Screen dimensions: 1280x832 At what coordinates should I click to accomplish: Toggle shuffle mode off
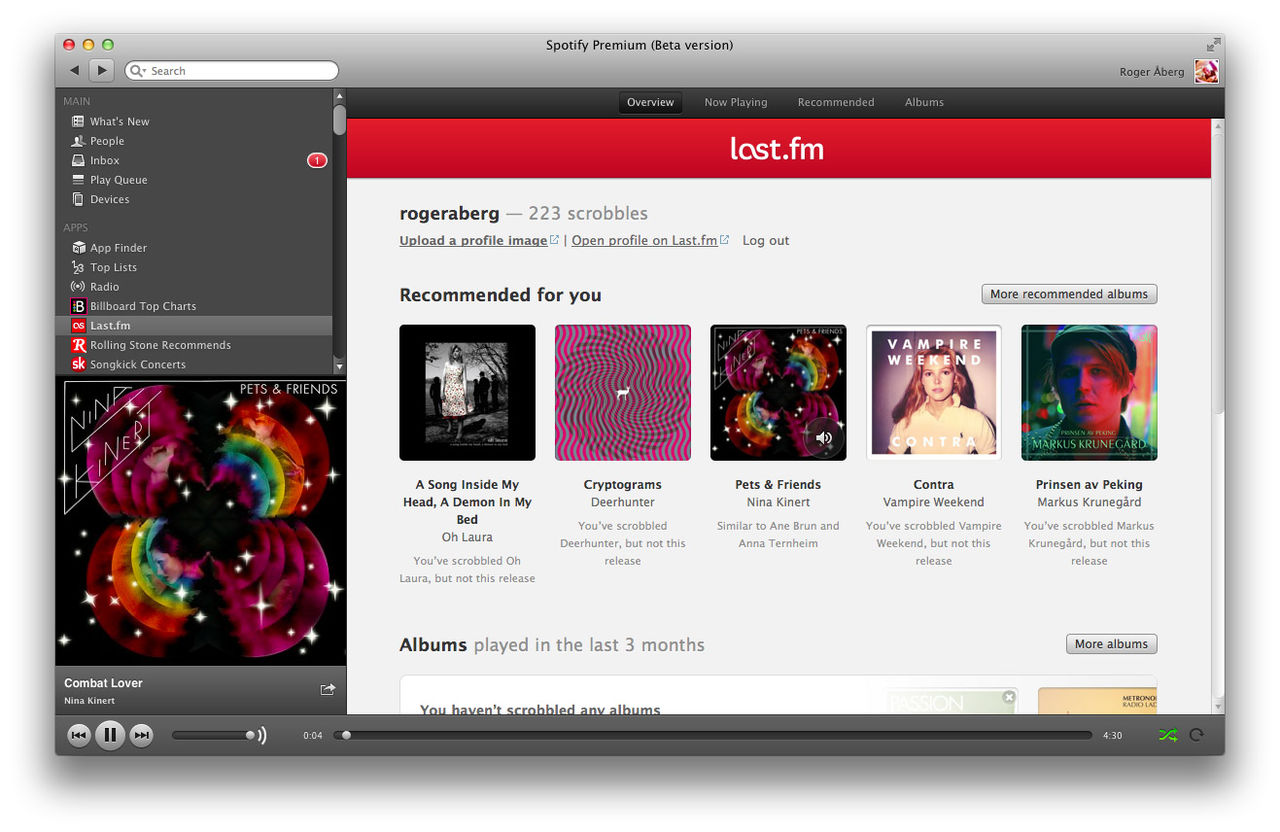point(1167,735)
